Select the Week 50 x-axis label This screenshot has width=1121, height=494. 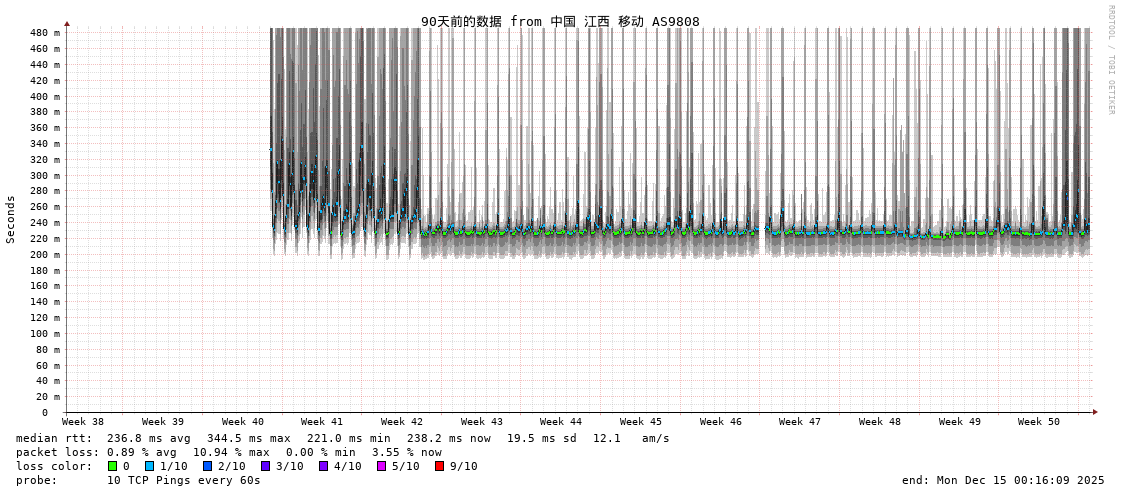[x=1038, y=422]
